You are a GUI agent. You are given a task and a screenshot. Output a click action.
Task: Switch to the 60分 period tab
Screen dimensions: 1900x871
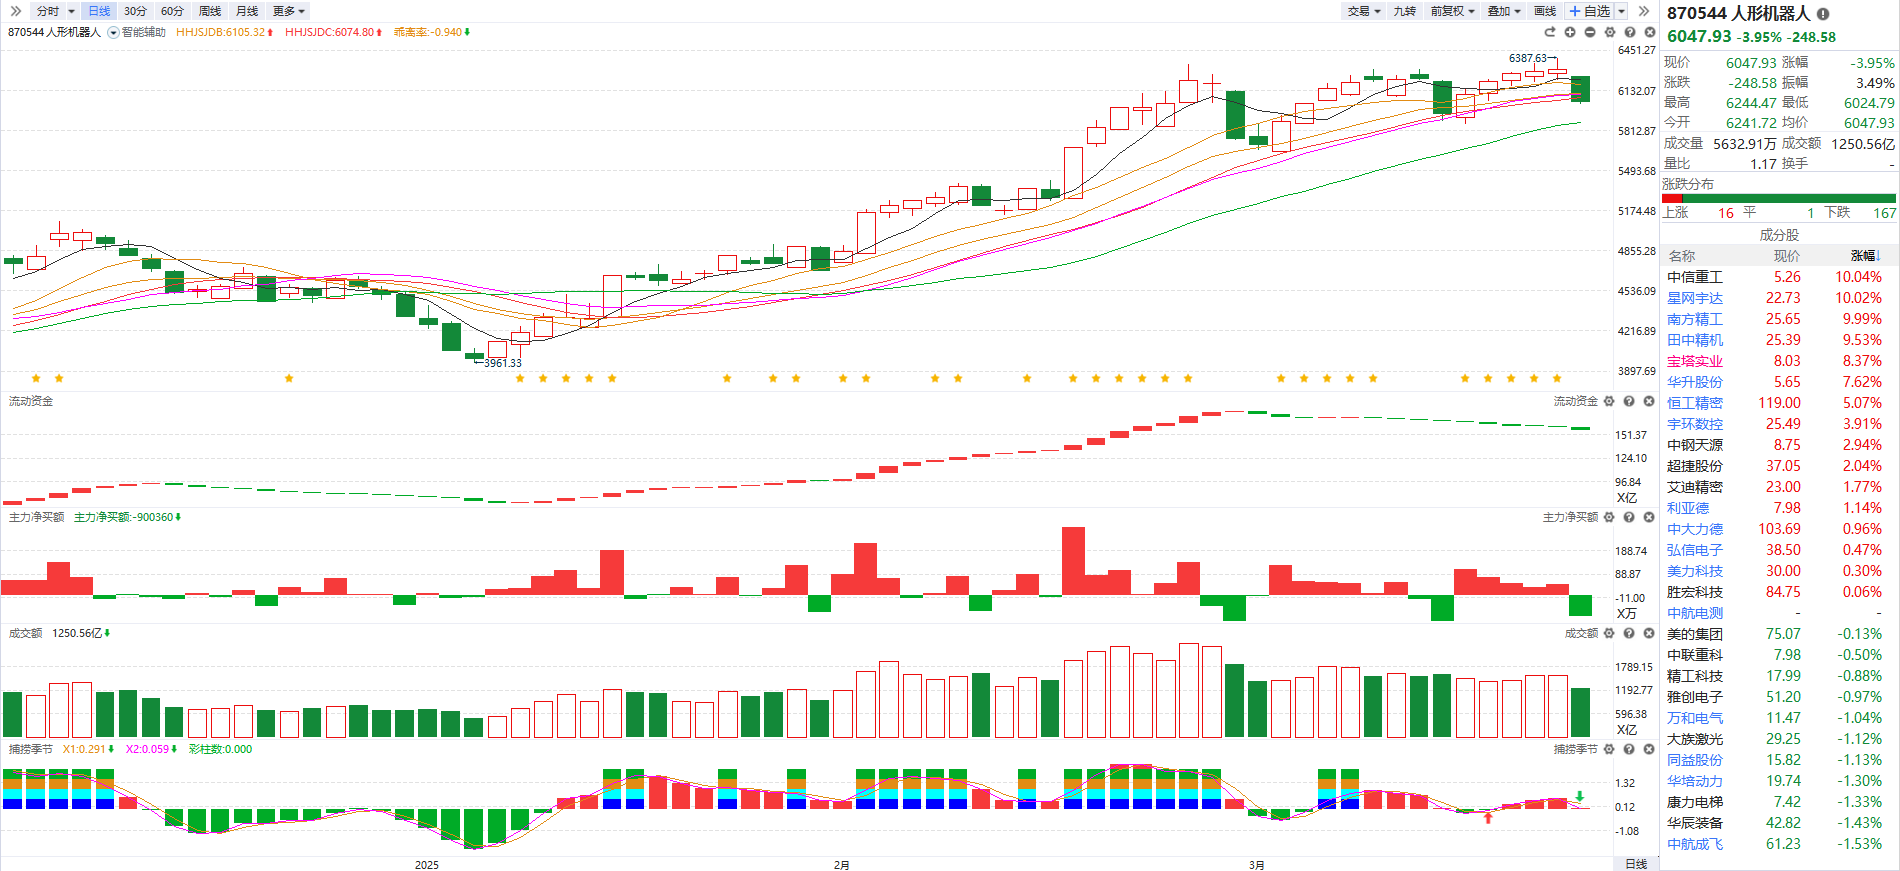[x=172, y=11]
